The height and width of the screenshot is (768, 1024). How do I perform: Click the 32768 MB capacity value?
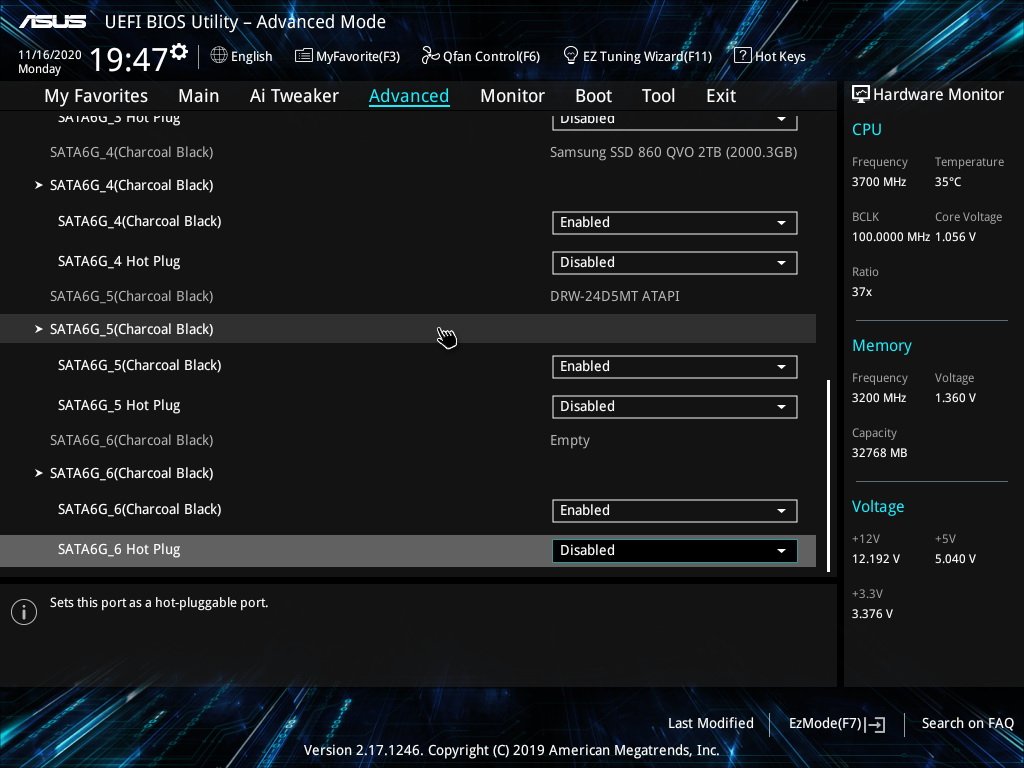[879, 453]
